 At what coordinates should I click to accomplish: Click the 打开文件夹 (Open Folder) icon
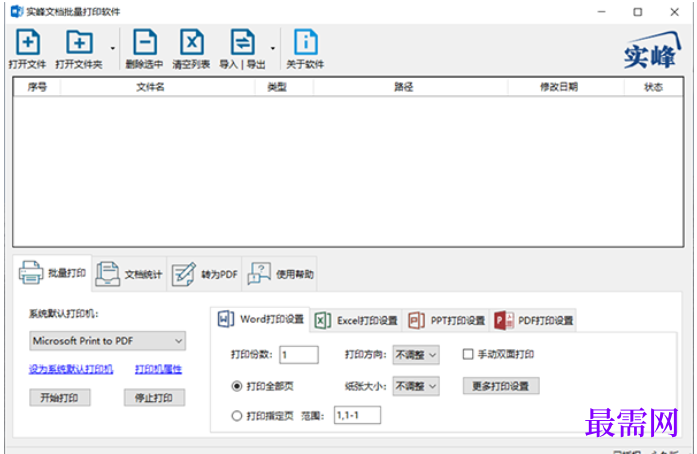tap(79, 43)
